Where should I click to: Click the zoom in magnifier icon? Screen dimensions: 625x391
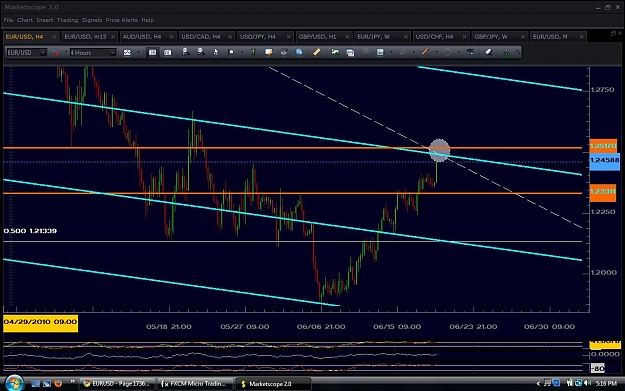pos(185,52)
